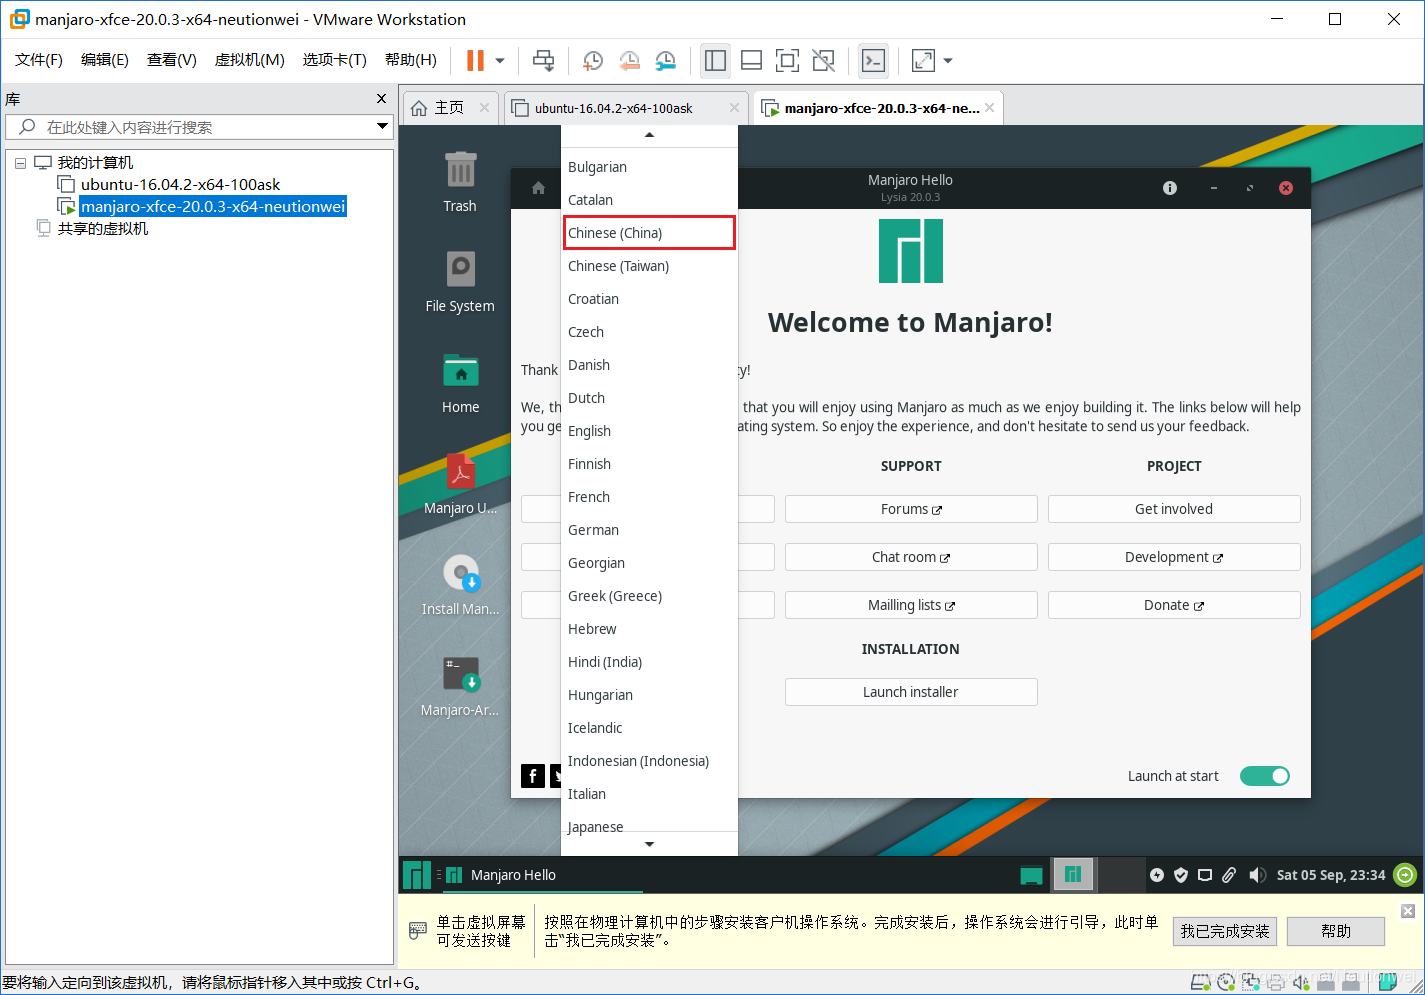Image resolution: width=1425 pixels, height=995 pixels.
Task: Enter full screen mode icon in the toolbar
Action: pos(787,61)
